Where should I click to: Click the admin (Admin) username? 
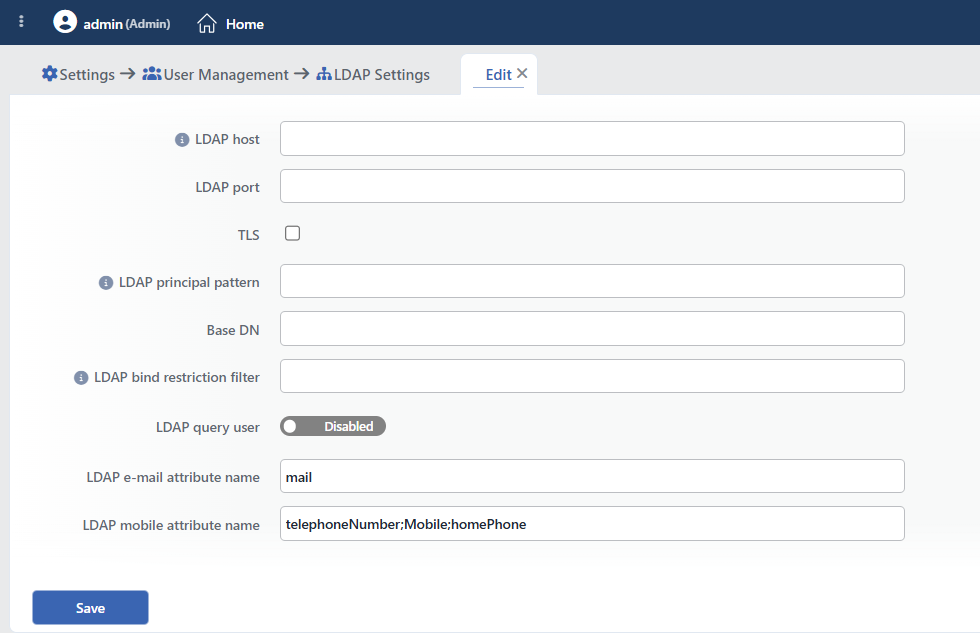pos(127,24)
